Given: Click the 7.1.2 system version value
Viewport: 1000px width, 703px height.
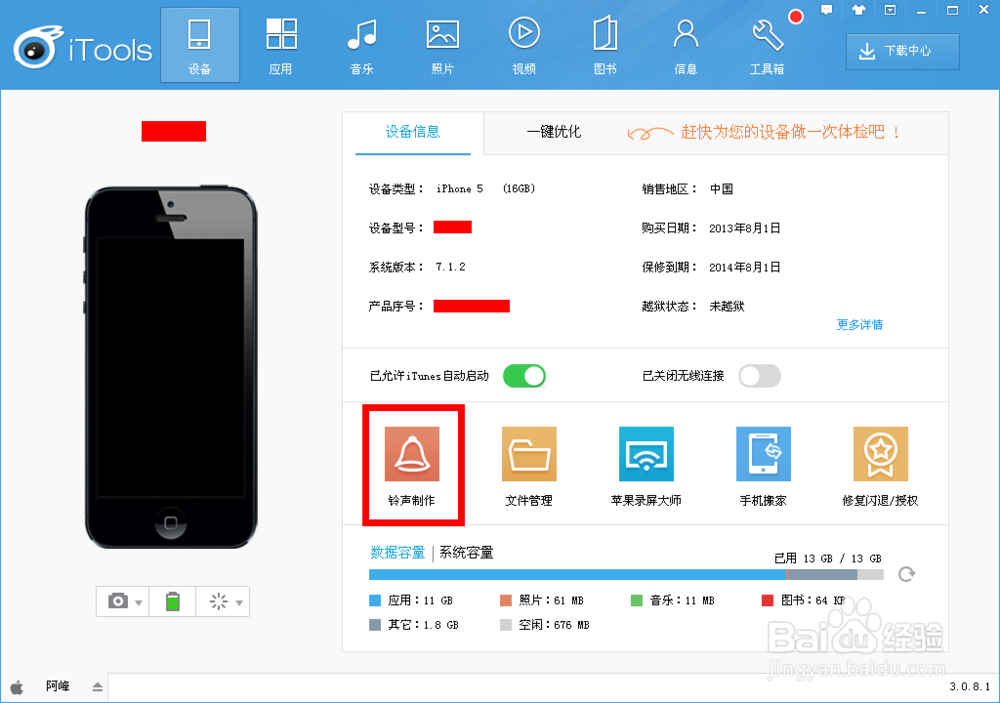Looking at the screenshot, I should tap(451, 267).
